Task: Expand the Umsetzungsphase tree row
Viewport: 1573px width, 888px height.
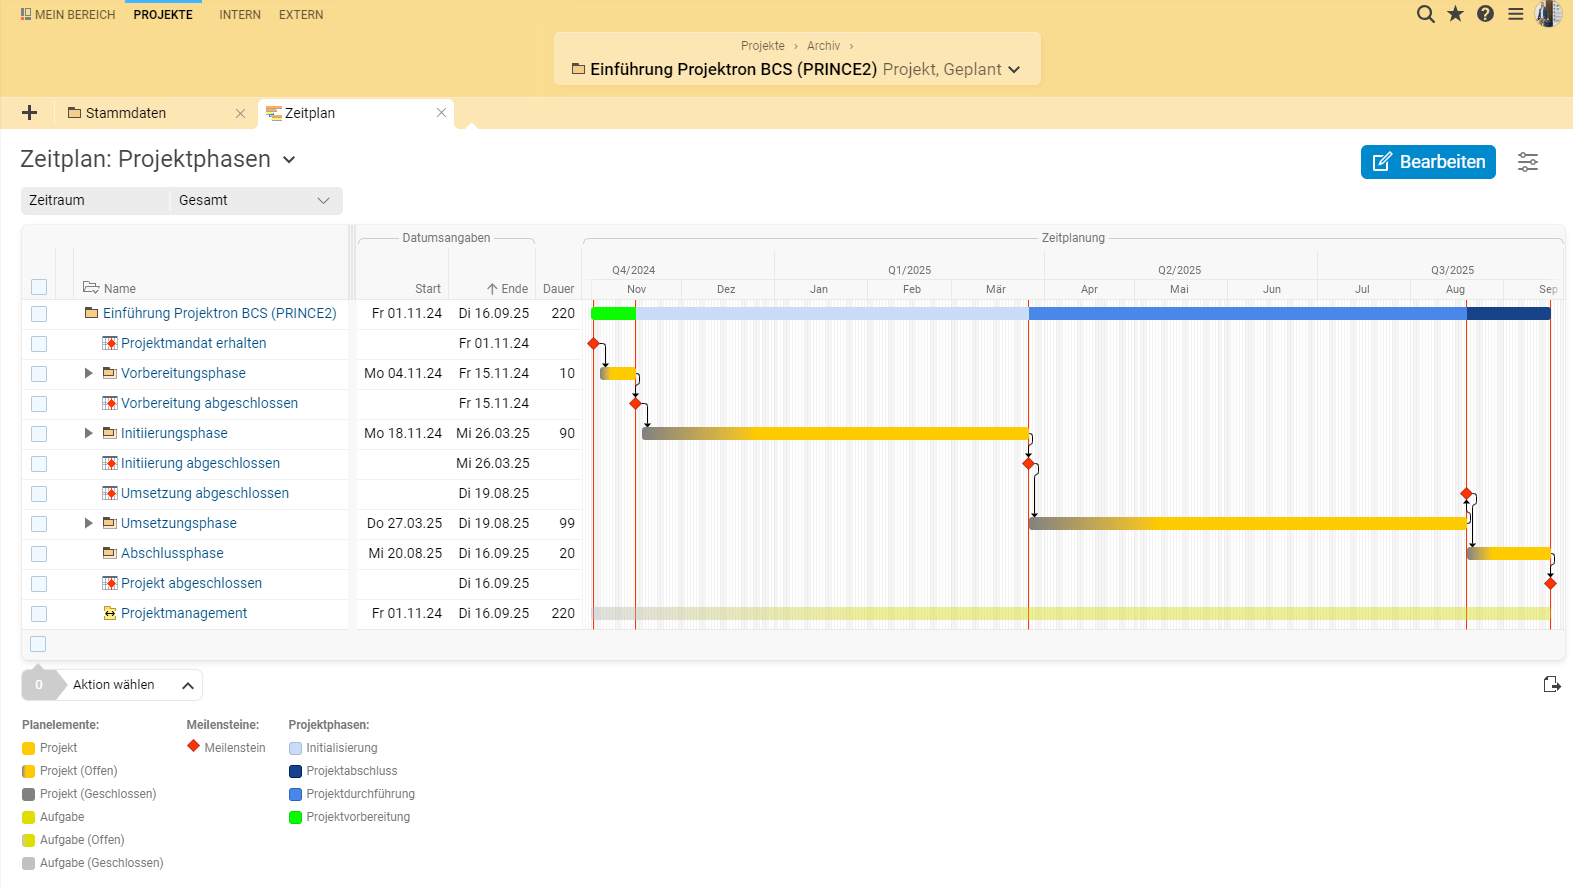Action: click(88, 523)
